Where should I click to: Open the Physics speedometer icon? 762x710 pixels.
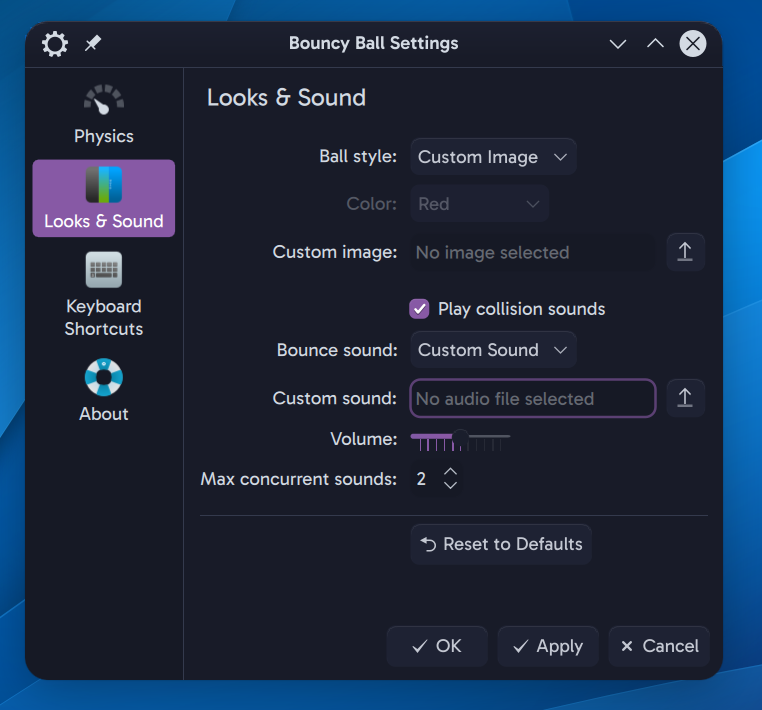[x=104, y=101]
